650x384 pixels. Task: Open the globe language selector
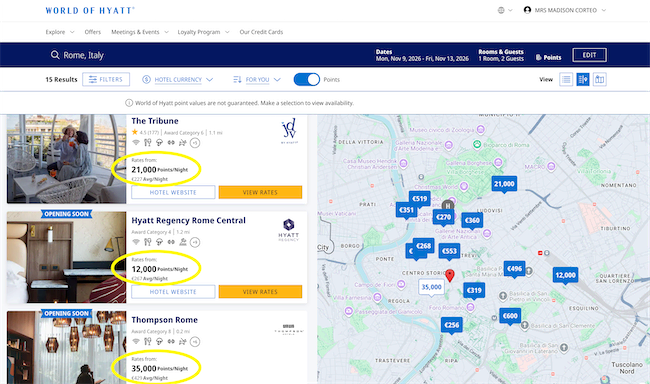pyautogui.click(x=505, y=10)
